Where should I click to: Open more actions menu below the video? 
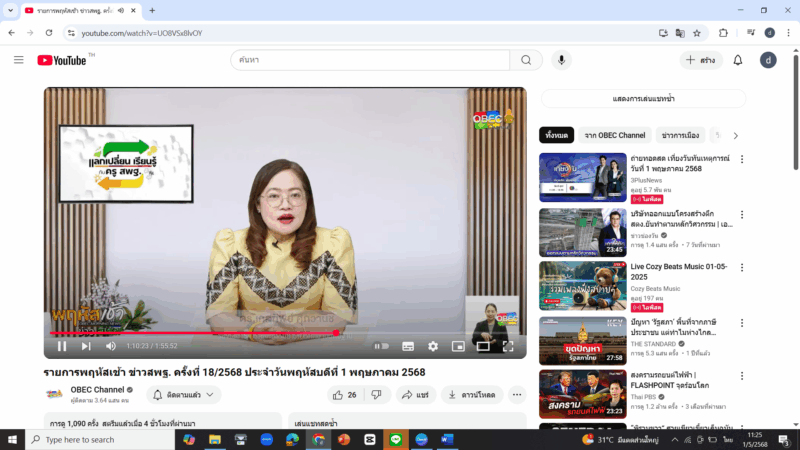[x=517, y=395]
